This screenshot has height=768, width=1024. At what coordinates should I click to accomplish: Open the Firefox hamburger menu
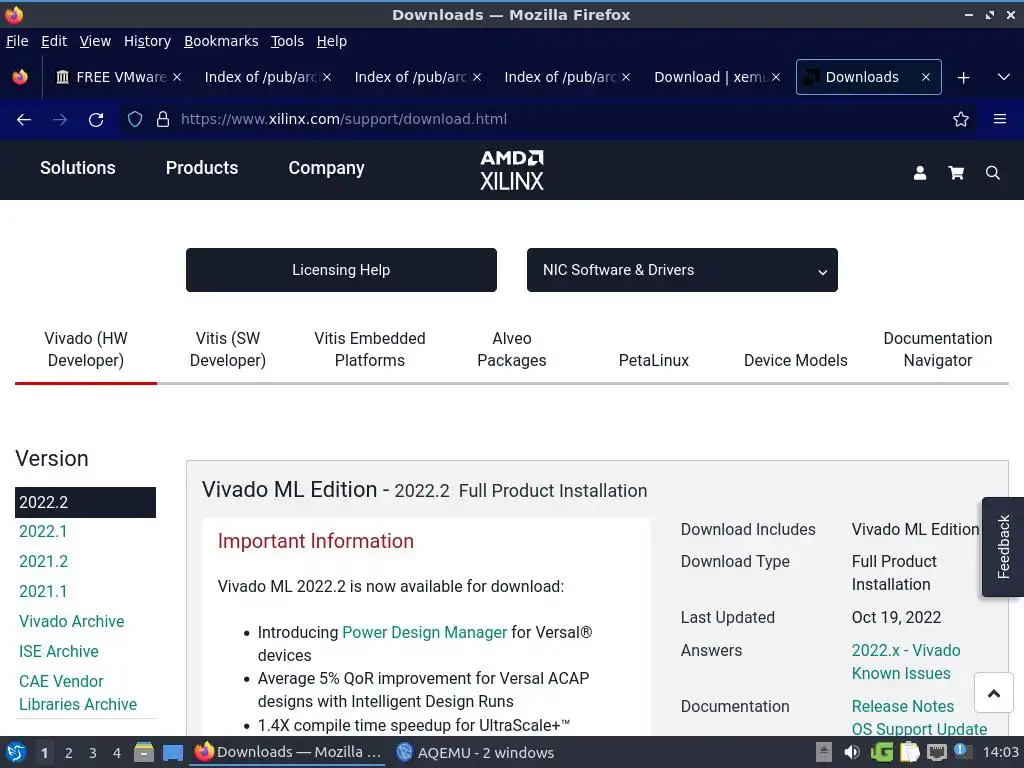coord(1000,119)
